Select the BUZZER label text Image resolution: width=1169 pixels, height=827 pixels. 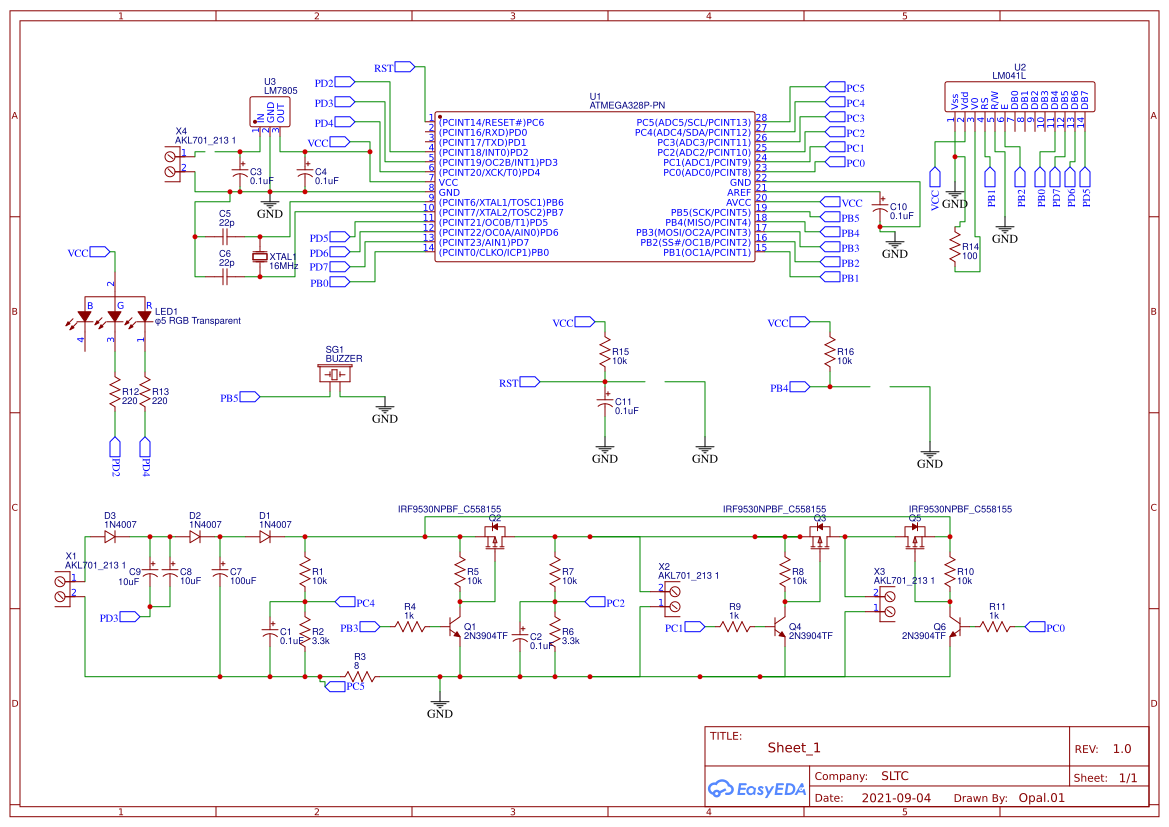coord(344,359)
